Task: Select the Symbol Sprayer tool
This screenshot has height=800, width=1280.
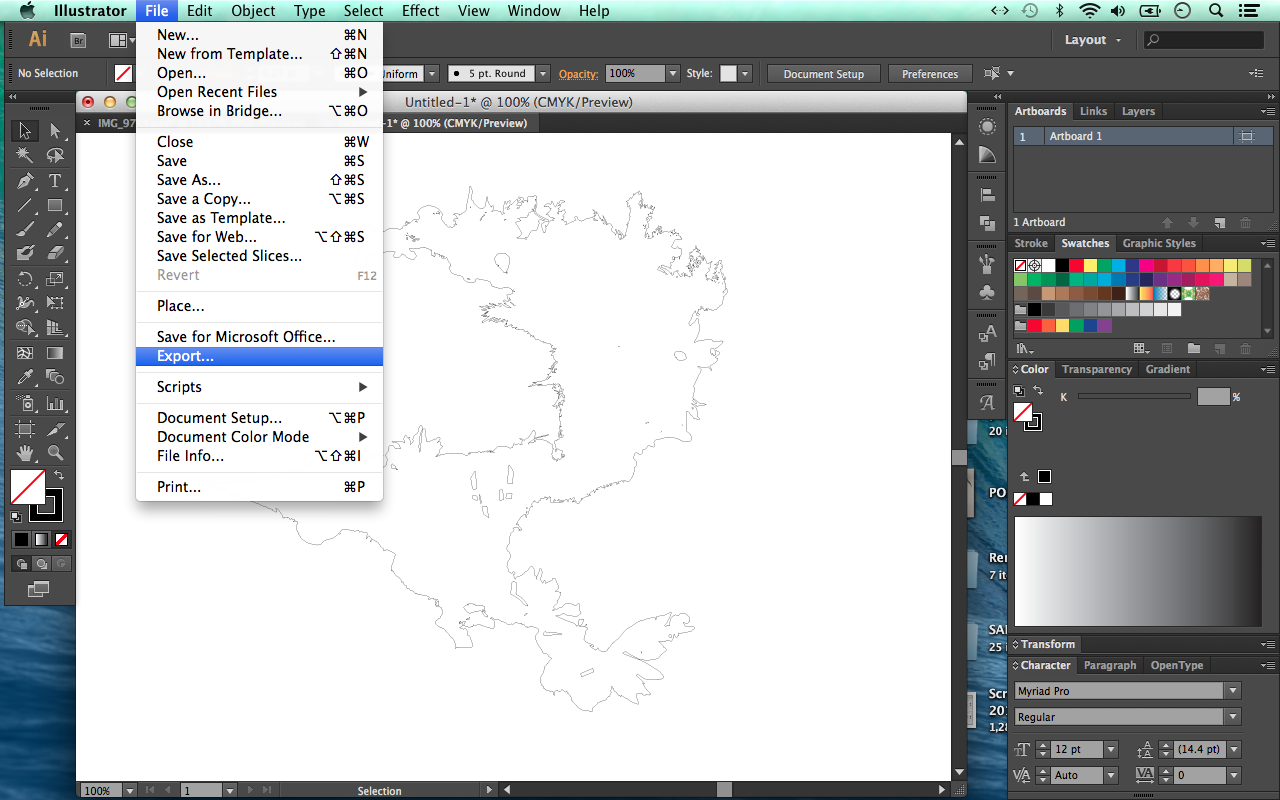Action: pyautogui.click(x=25, y=403)
